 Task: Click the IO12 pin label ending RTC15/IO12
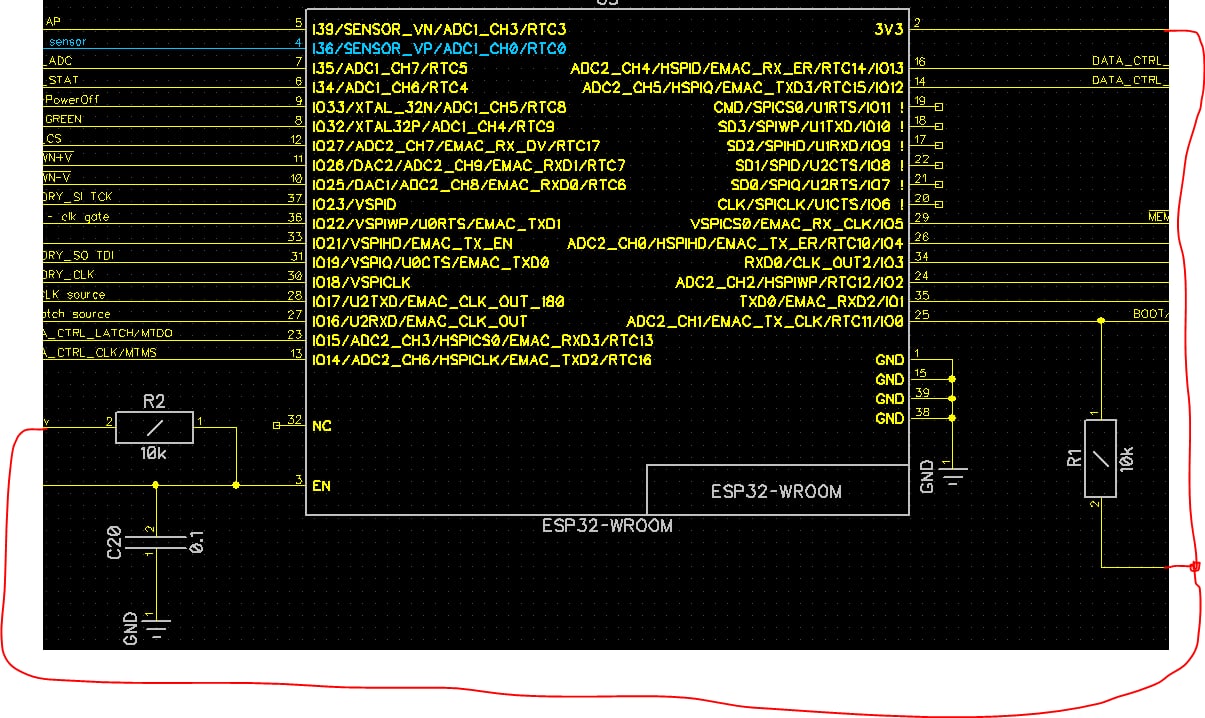tap(743, 87)
